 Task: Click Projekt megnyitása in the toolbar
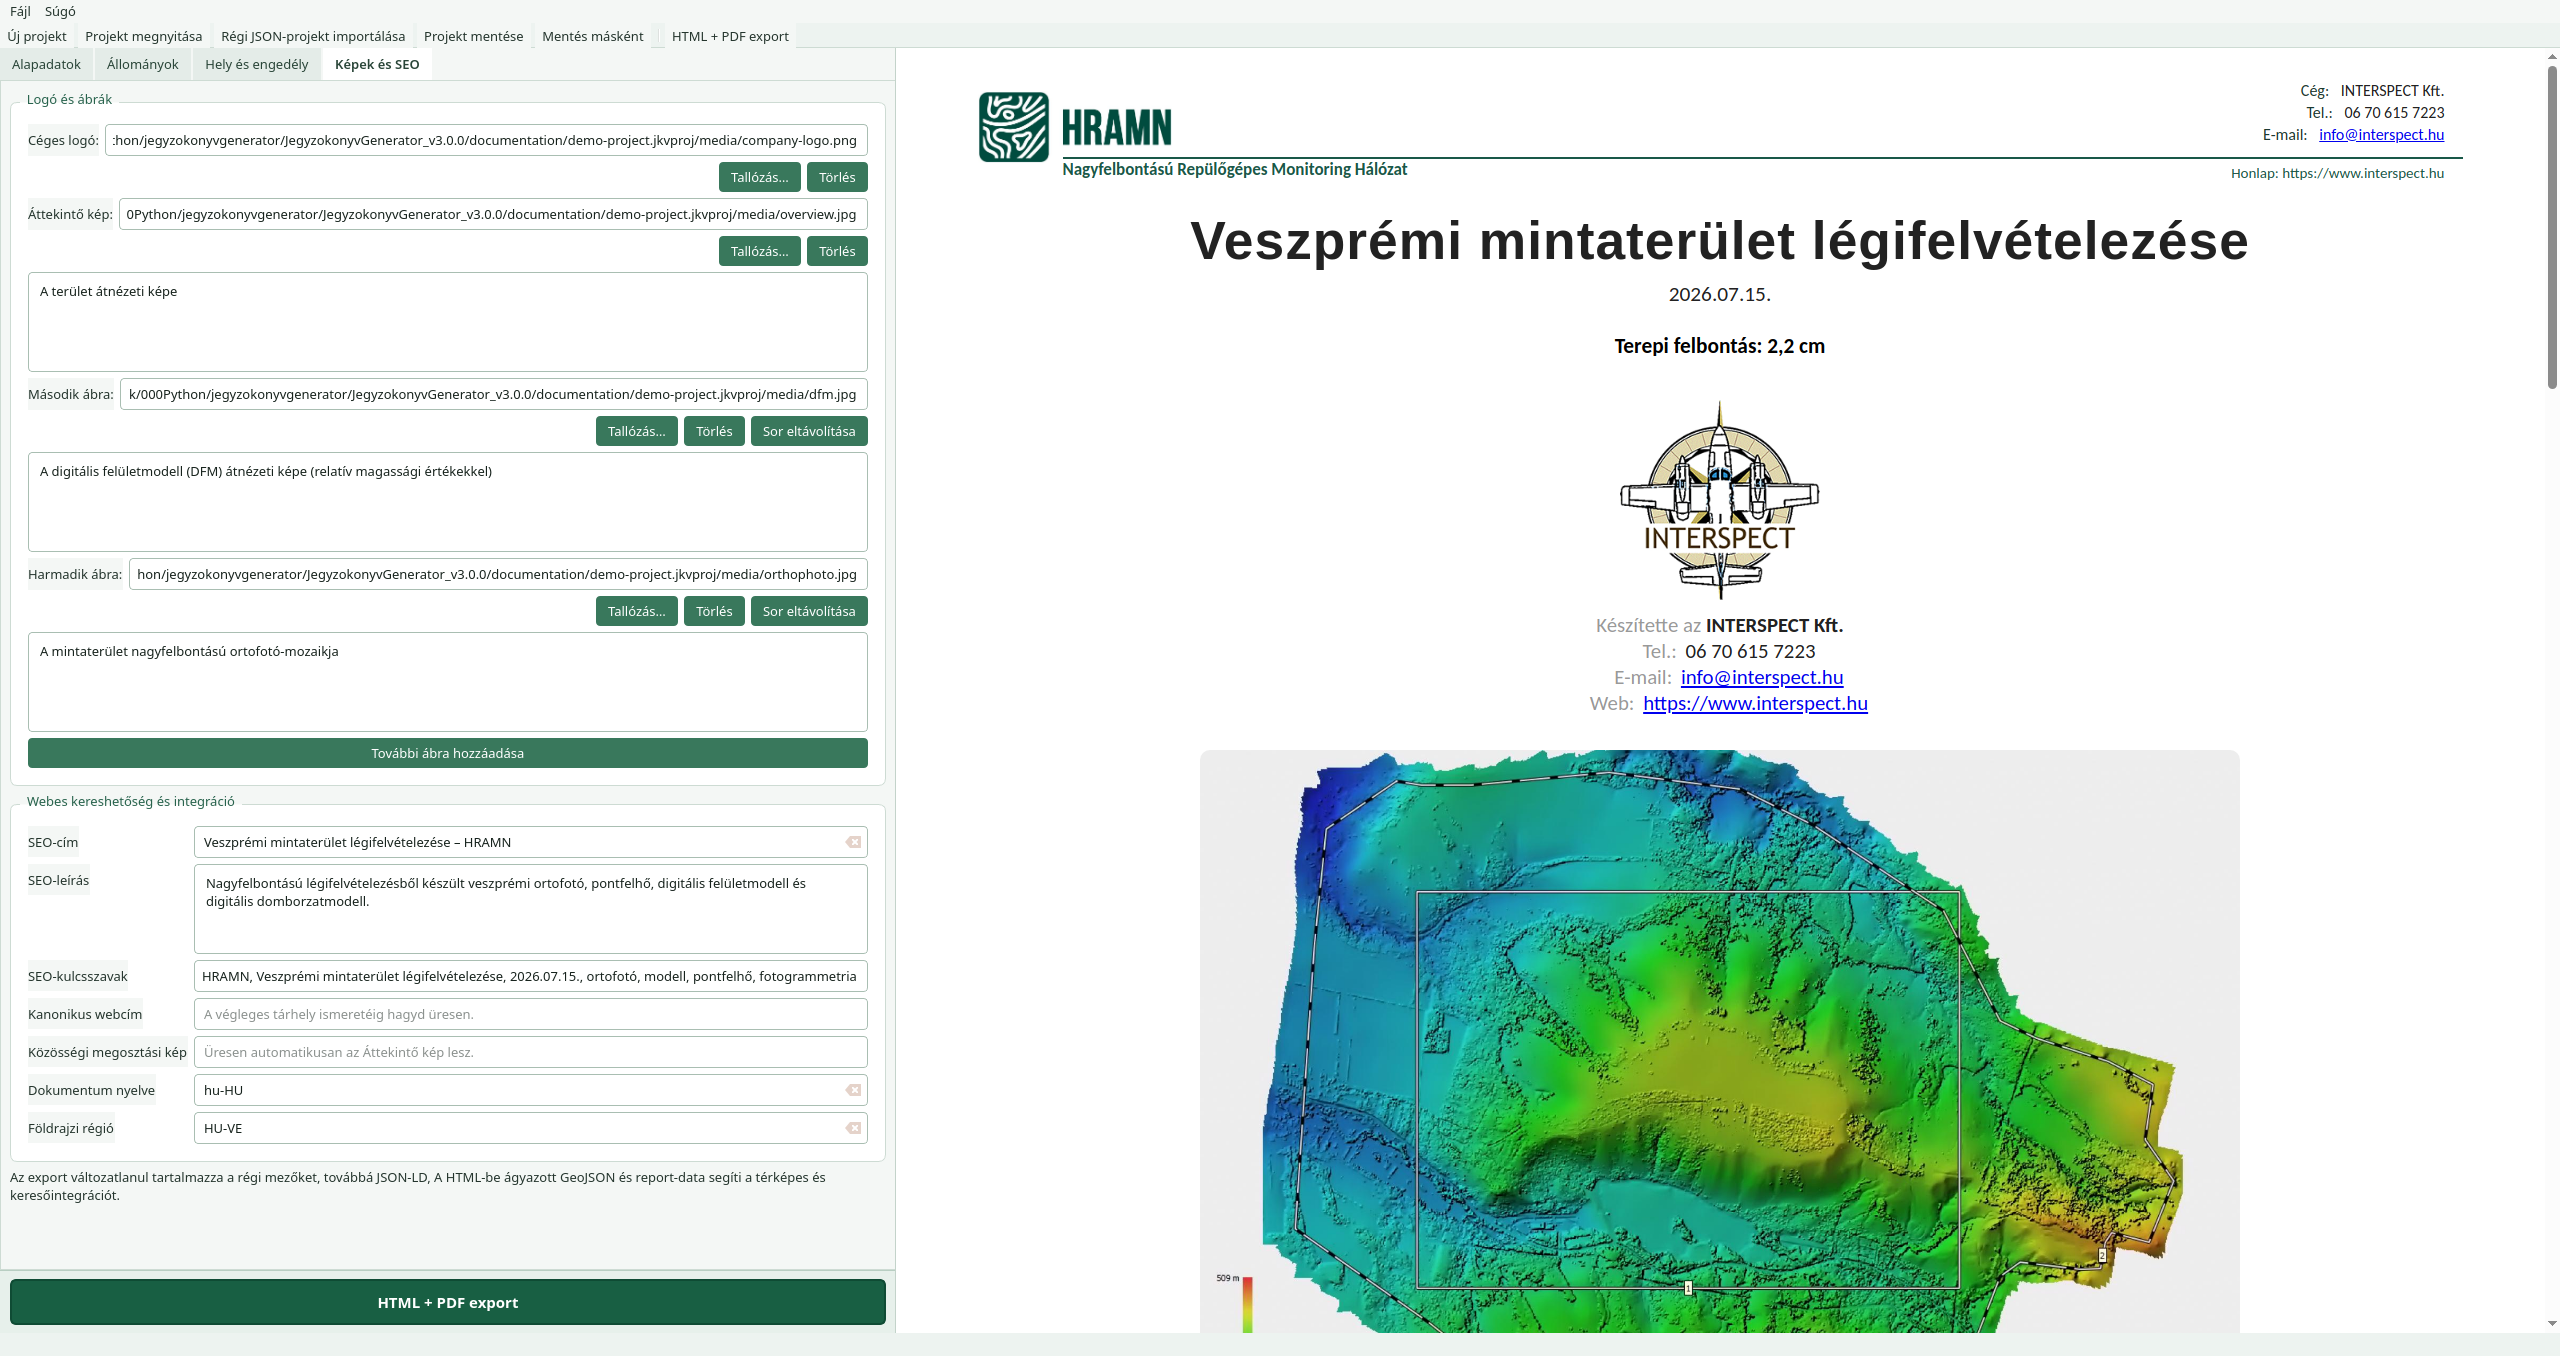(143, 36)
